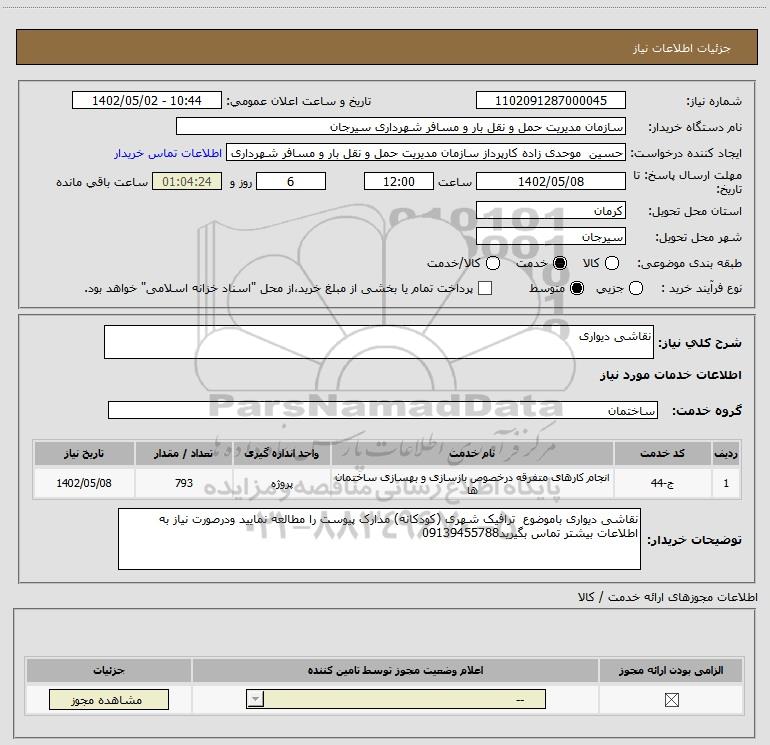This screenshot has width=770, height=745.
Task: Click the تعداد / مقدار column header
Action: (184, 453)
